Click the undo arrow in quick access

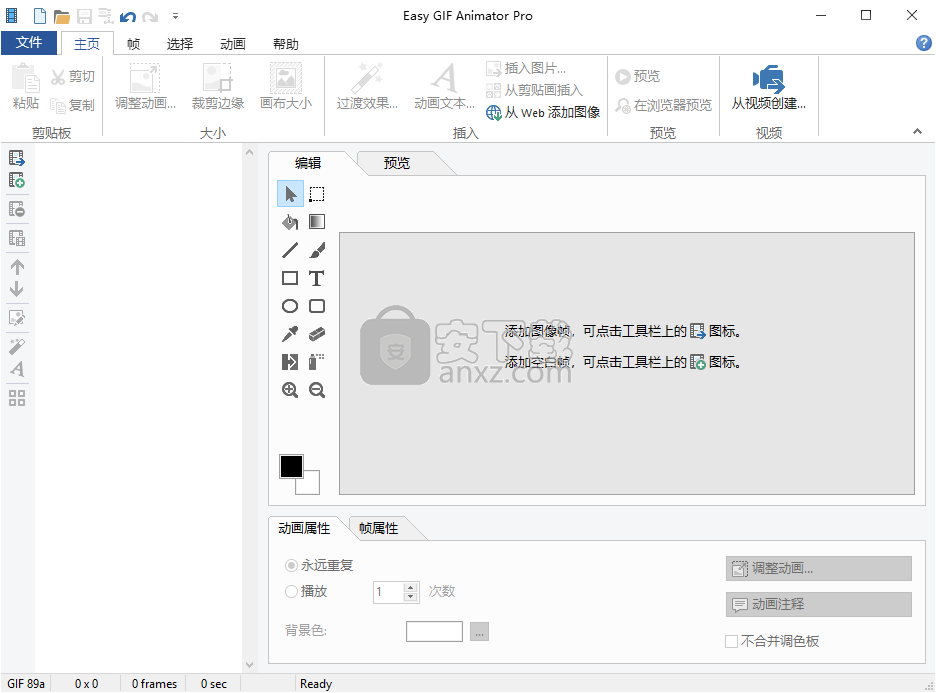click(x=128, y=16)
